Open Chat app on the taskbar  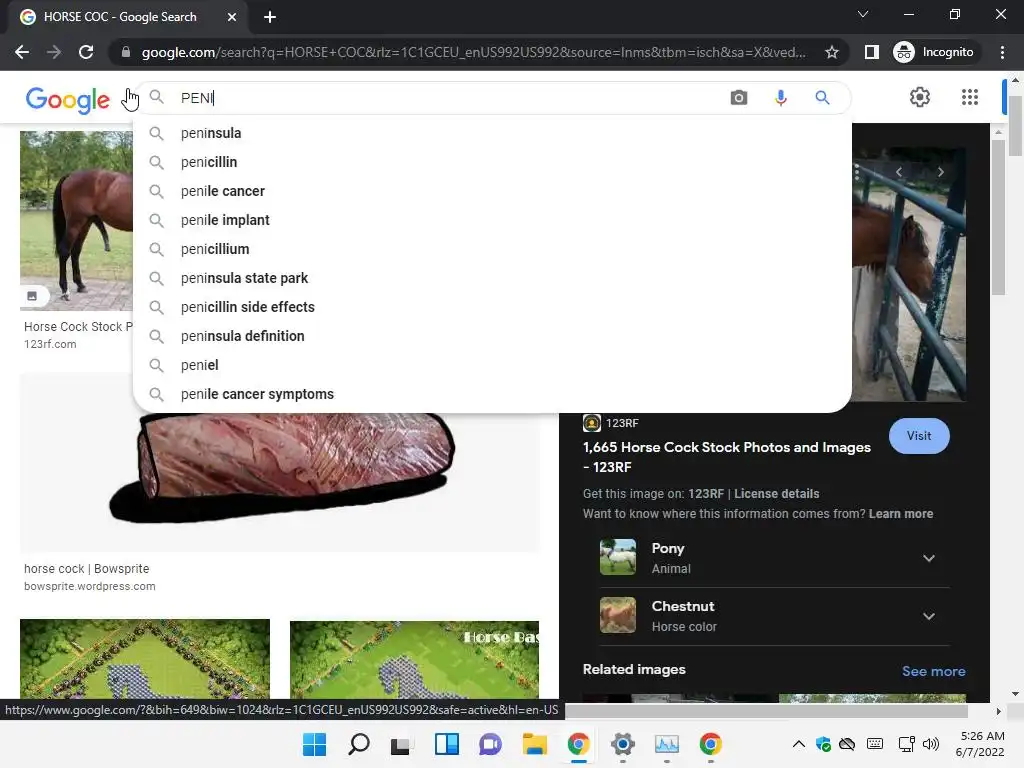click(x=490, y=744)
